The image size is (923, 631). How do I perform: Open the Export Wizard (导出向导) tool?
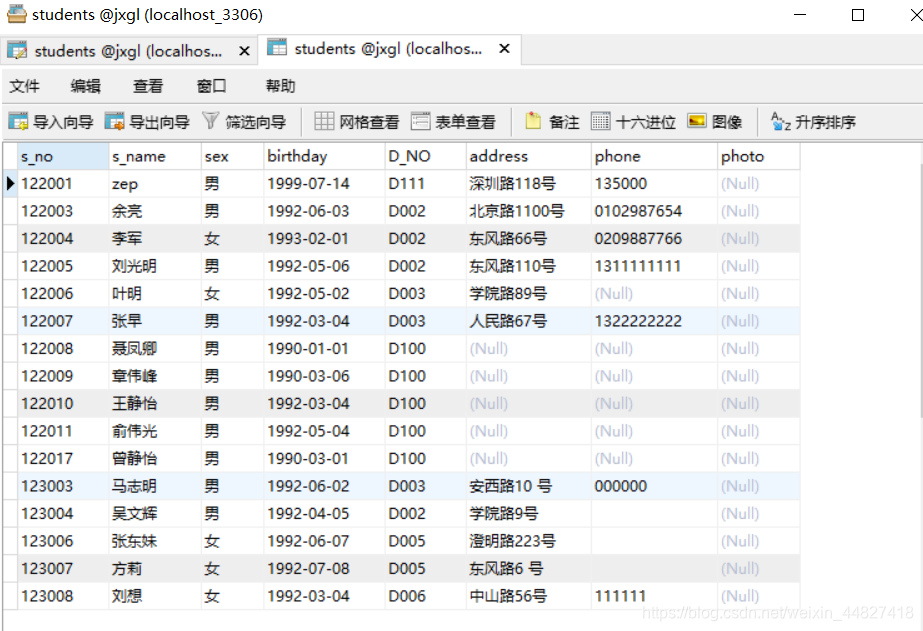[147, 122]
